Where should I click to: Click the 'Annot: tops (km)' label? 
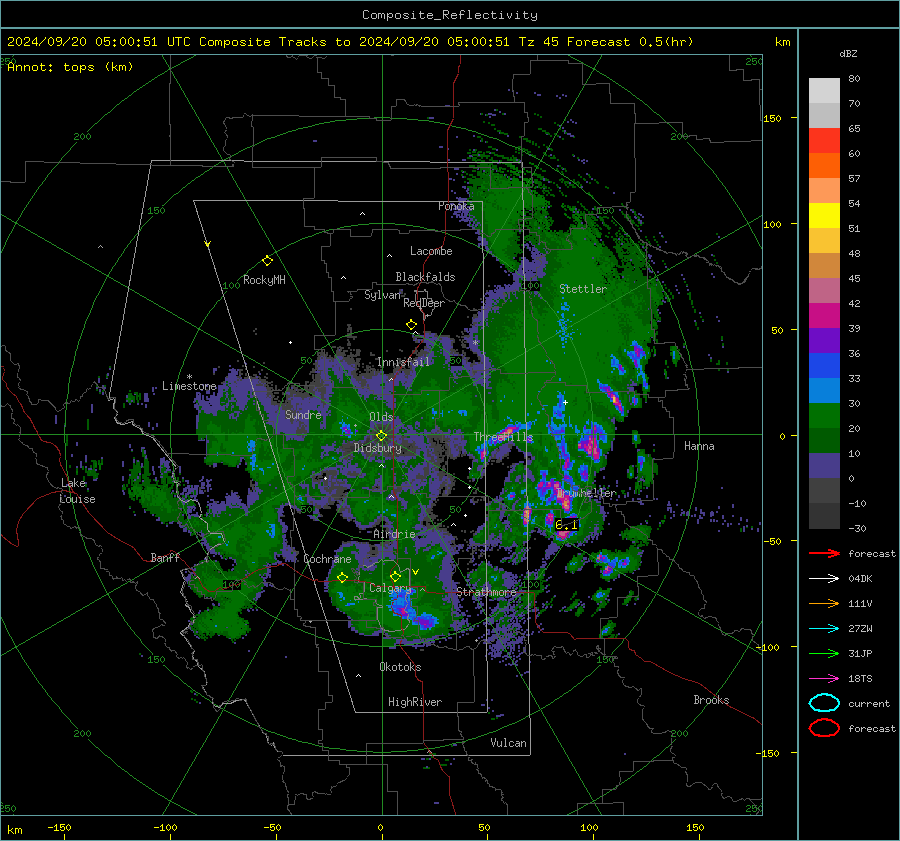click(70, 67)
